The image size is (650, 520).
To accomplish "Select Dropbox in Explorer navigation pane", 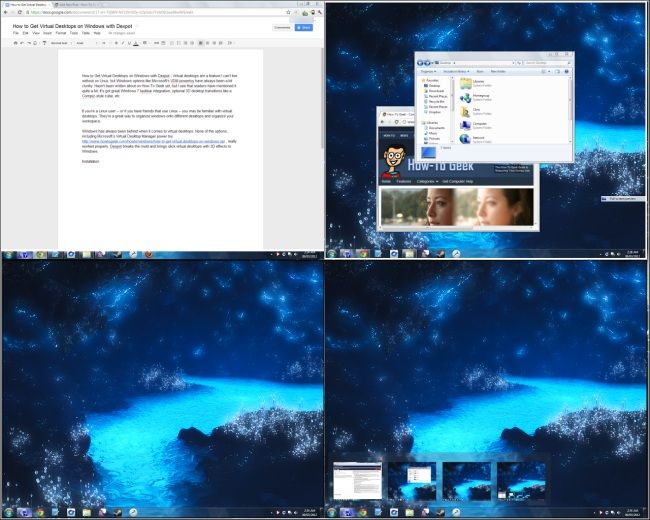I will [x=433, y=112].
